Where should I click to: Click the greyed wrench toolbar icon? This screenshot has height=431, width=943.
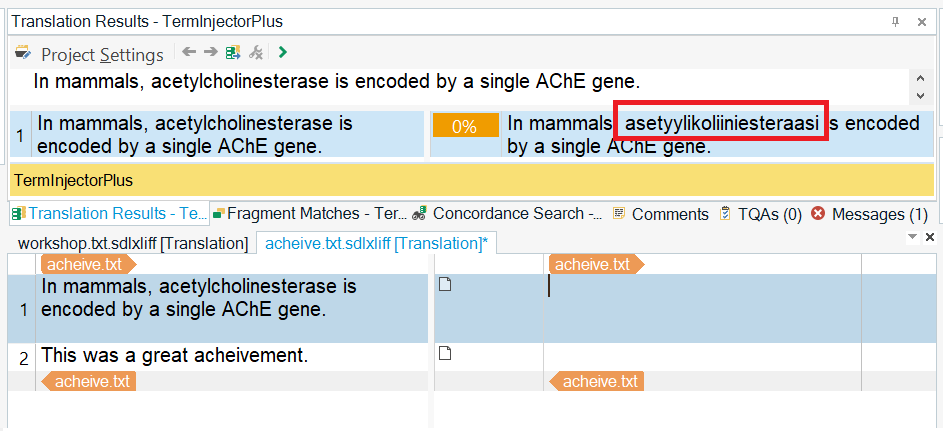click(x=257, y=53)
